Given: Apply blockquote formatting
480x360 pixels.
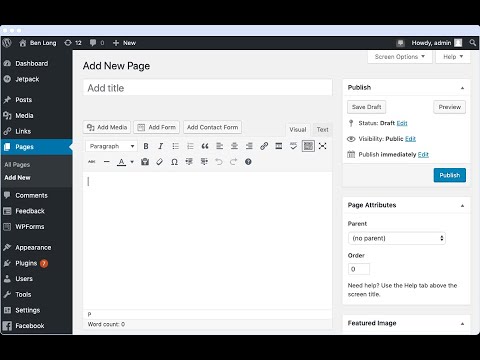Looking at the screenshot, I should pyautogui.click(x=205, y=146).
